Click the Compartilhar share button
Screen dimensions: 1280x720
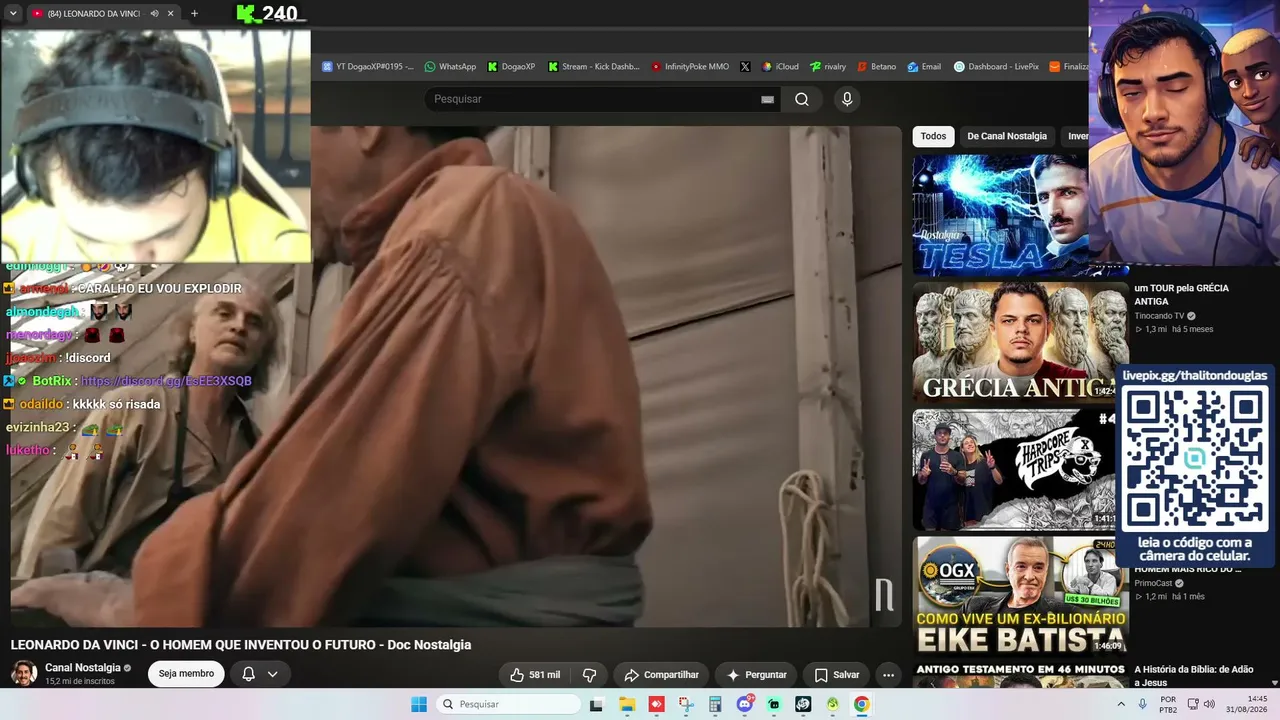(661, 675)
